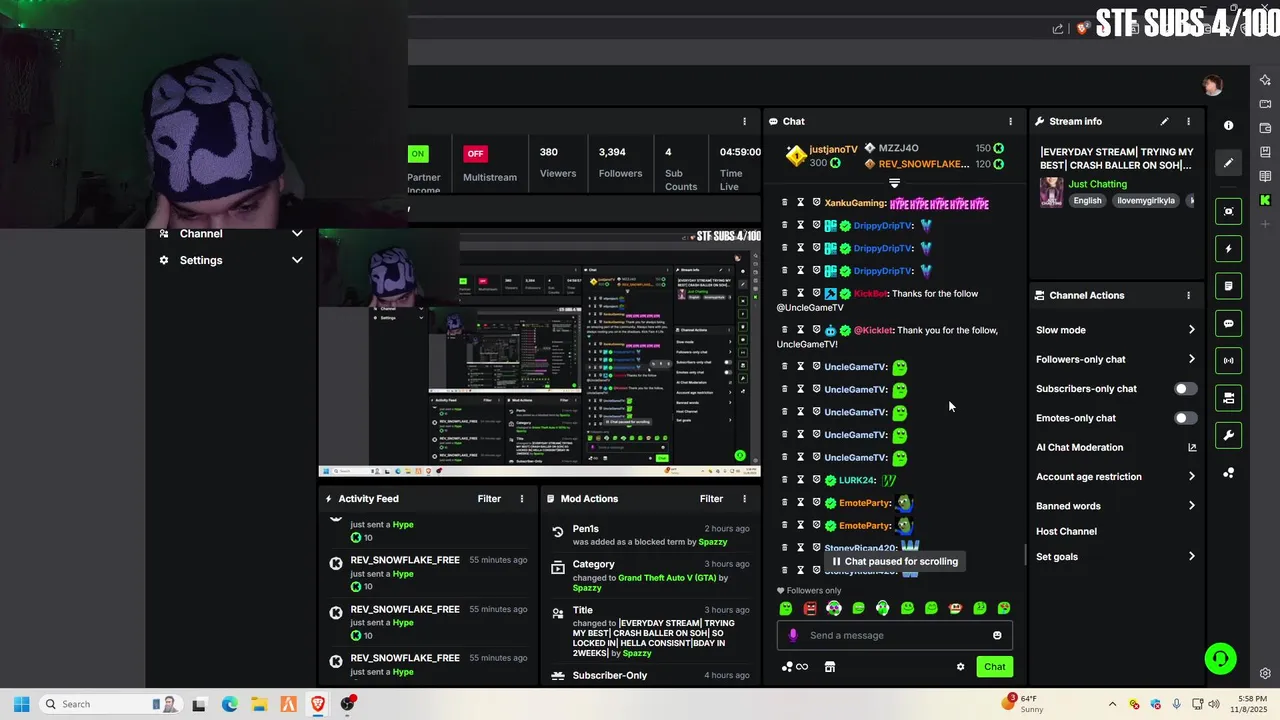
Task: Open Microsoft Edge from taskbar
Action: (229, 704)
